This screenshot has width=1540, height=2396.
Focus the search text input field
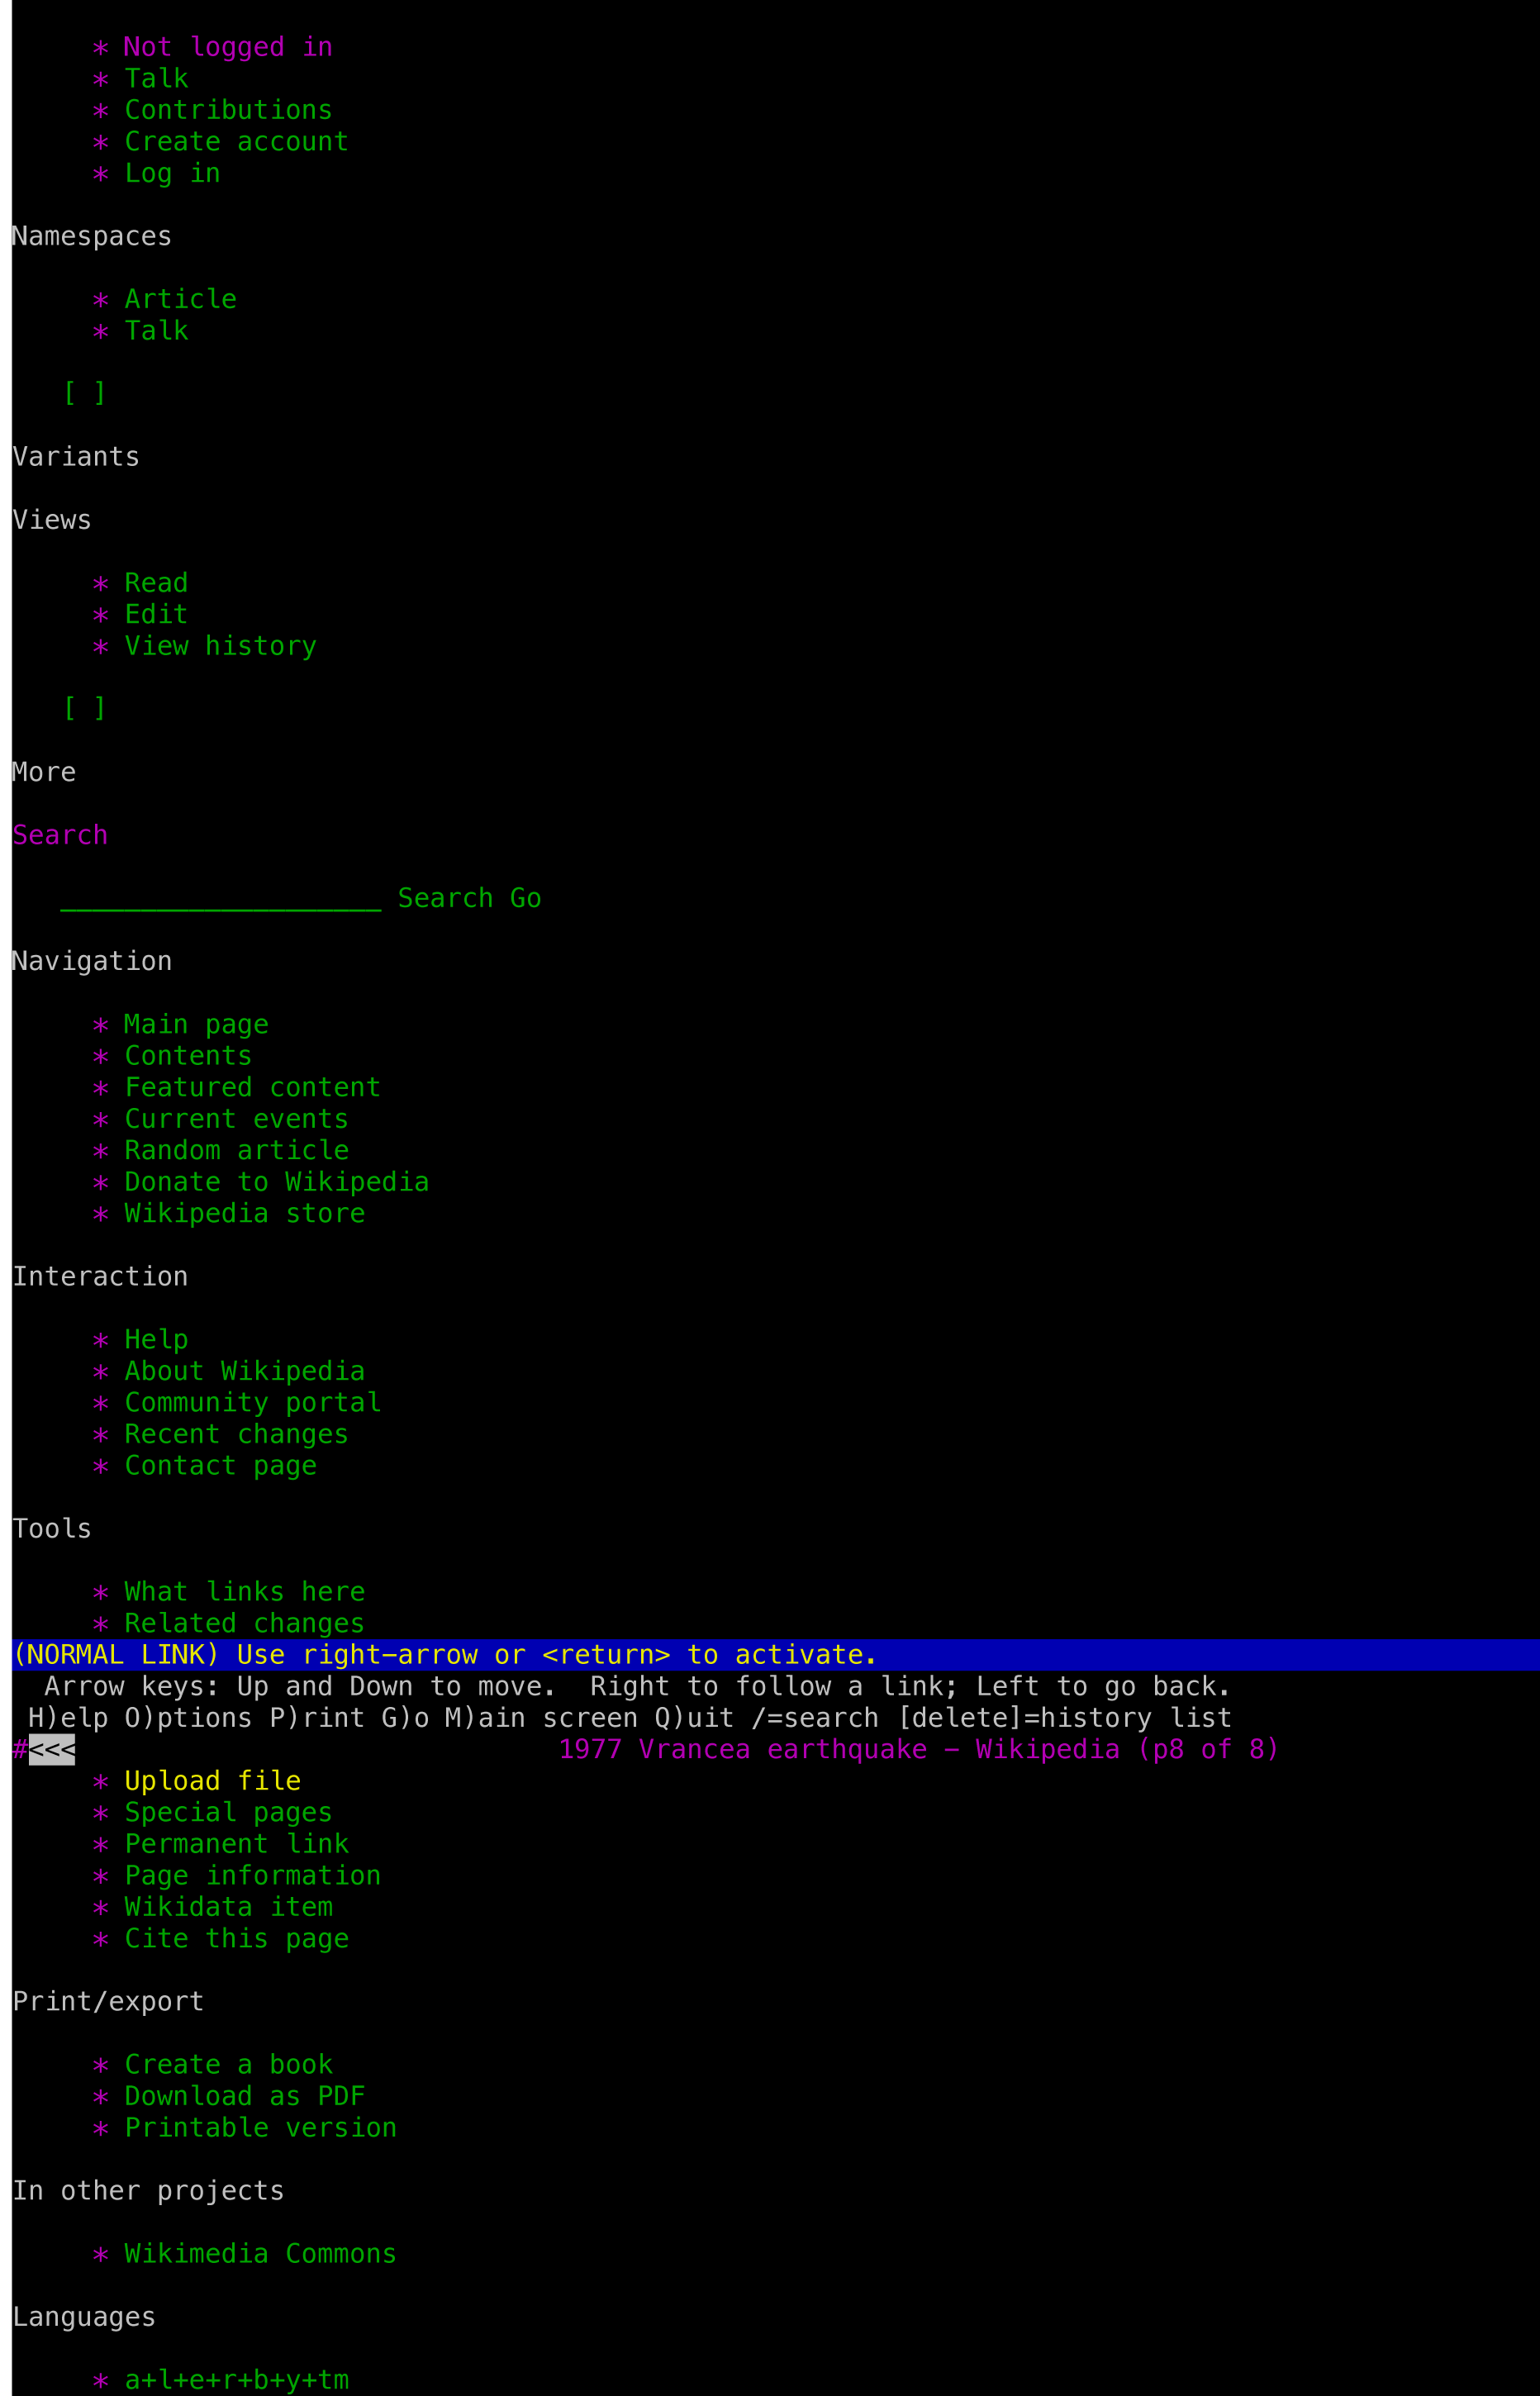click(x=221, y=898)
